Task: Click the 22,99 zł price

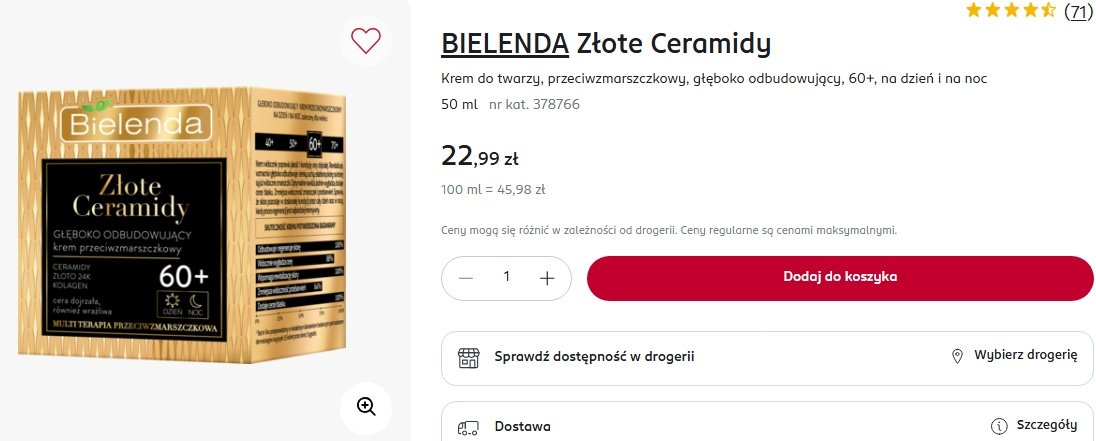Action: point(480,156)
